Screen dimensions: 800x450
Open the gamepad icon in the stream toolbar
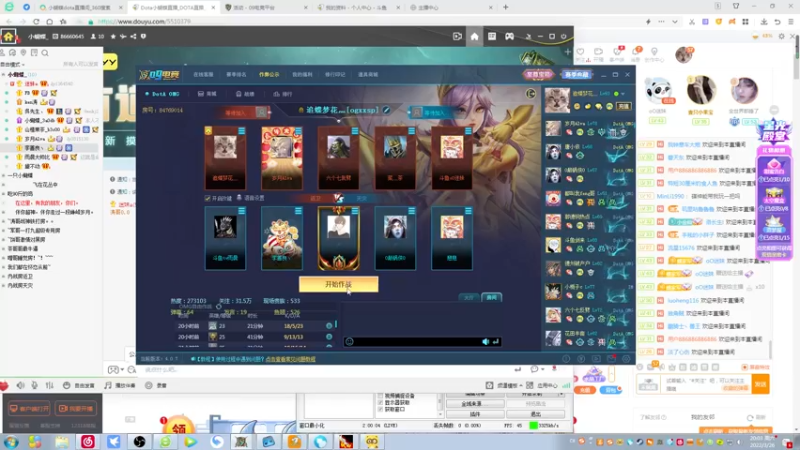(509, 37)
